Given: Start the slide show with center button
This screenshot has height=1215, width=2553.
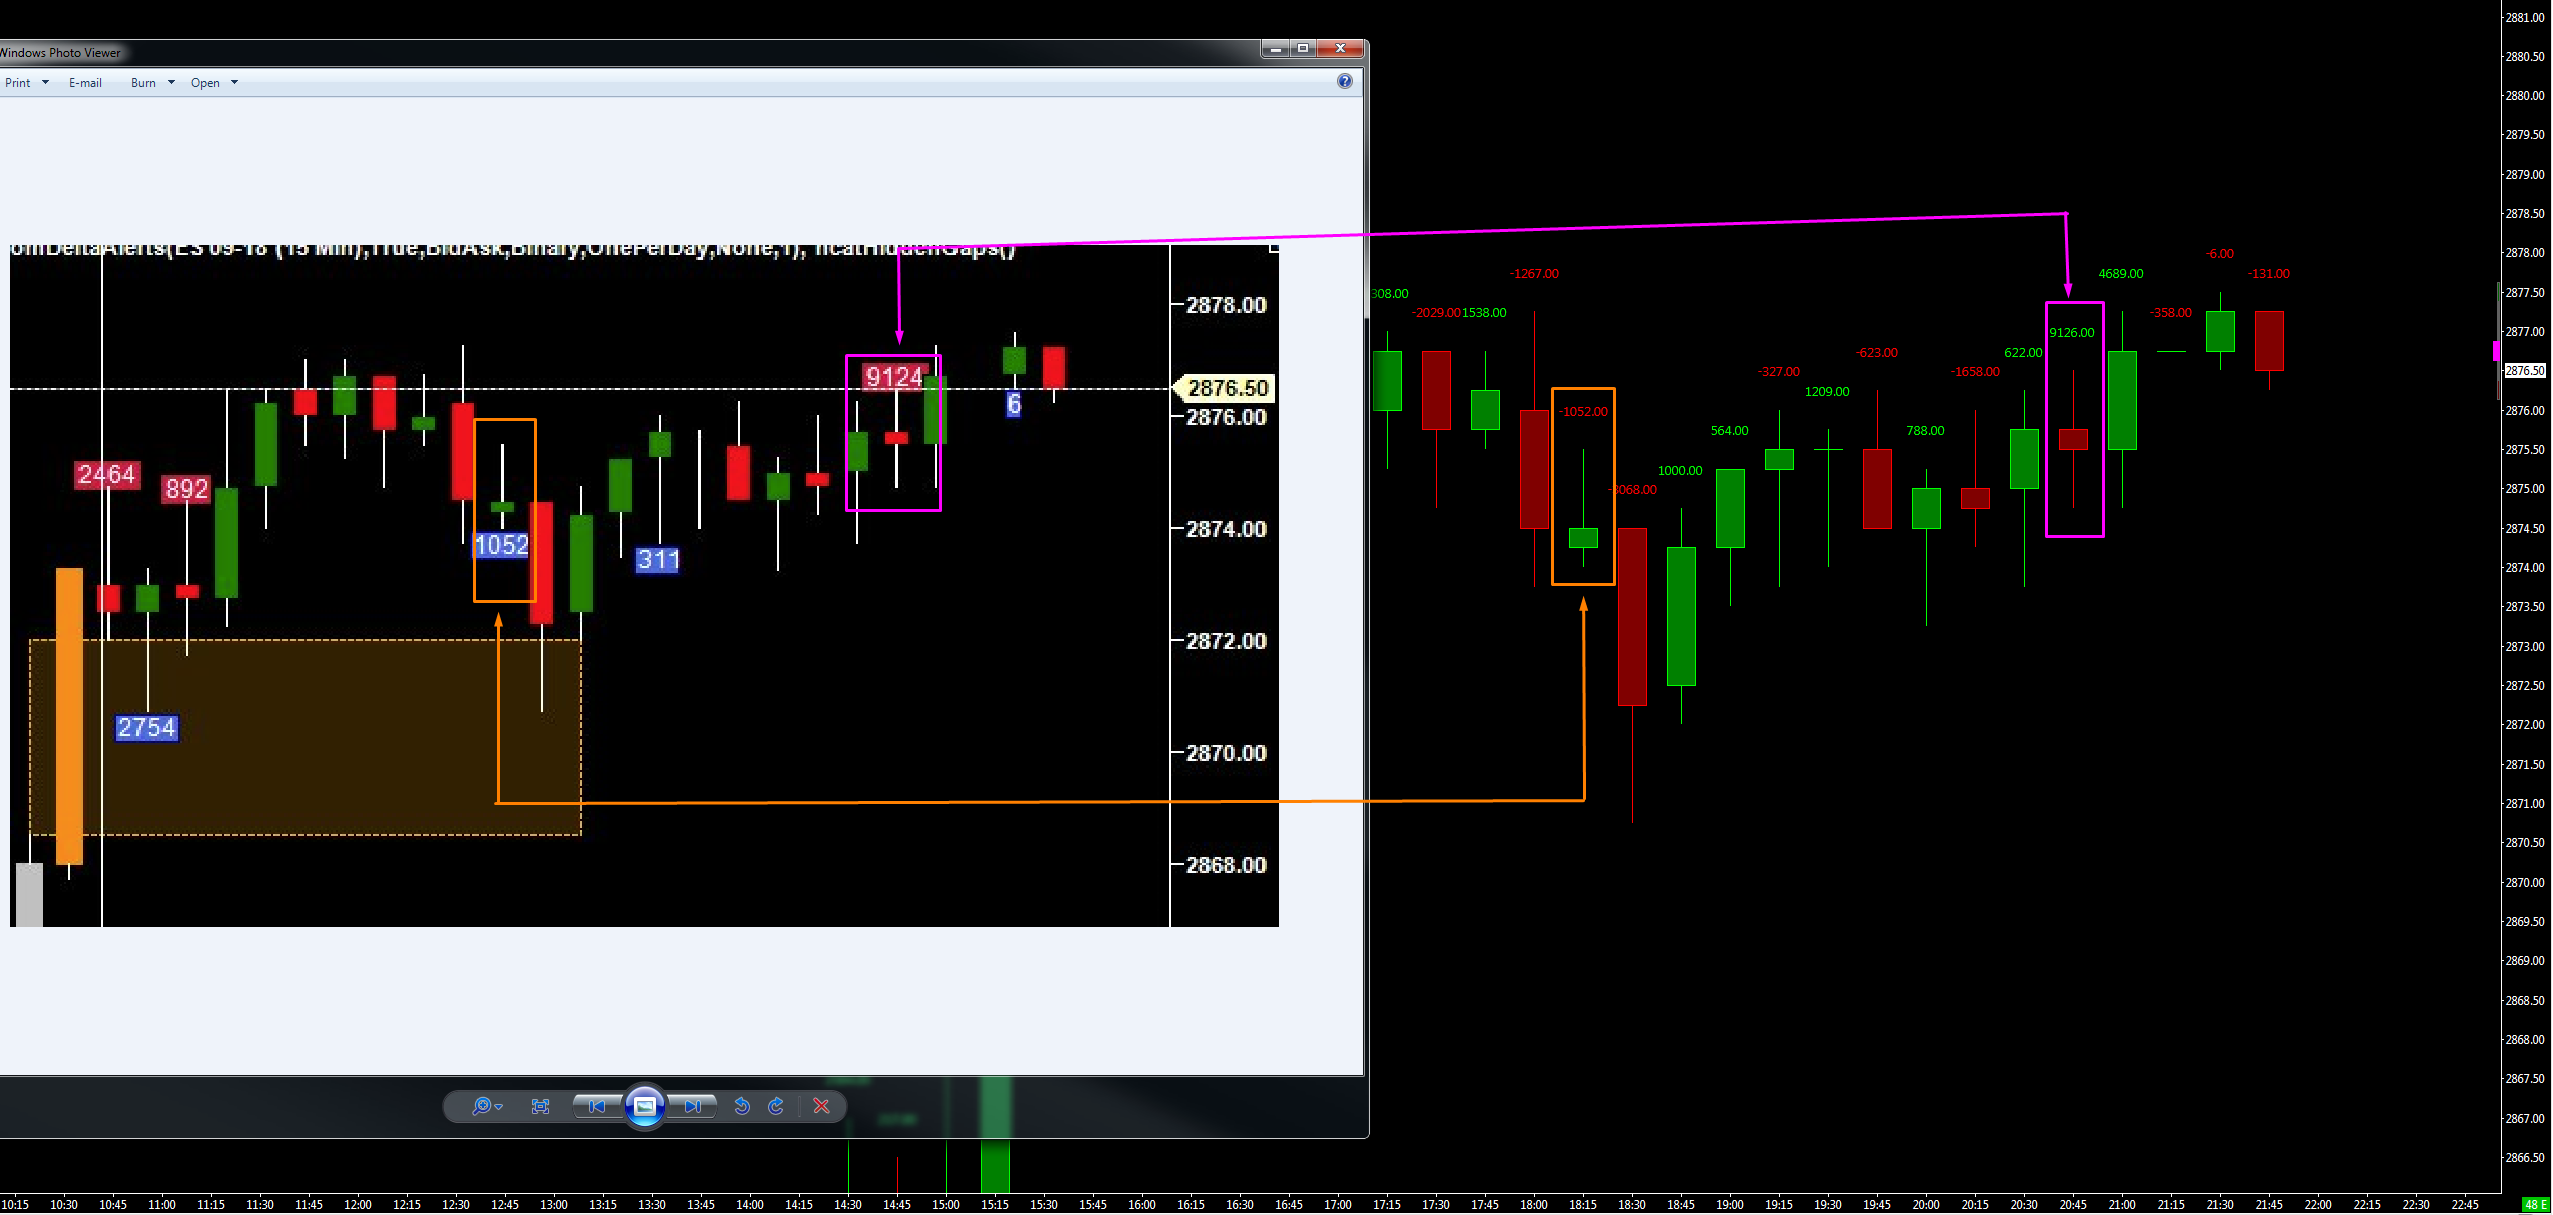Looking at the screenshot, I should pos(645,1106).
